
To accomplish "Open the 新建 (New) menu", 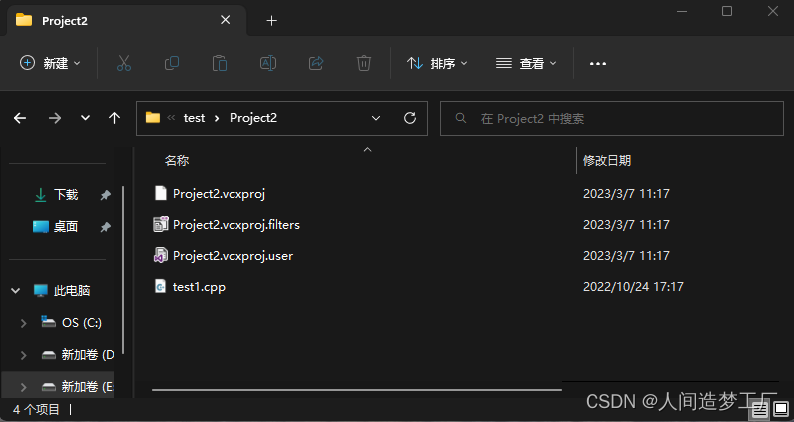I will click(x=50, y=63).
